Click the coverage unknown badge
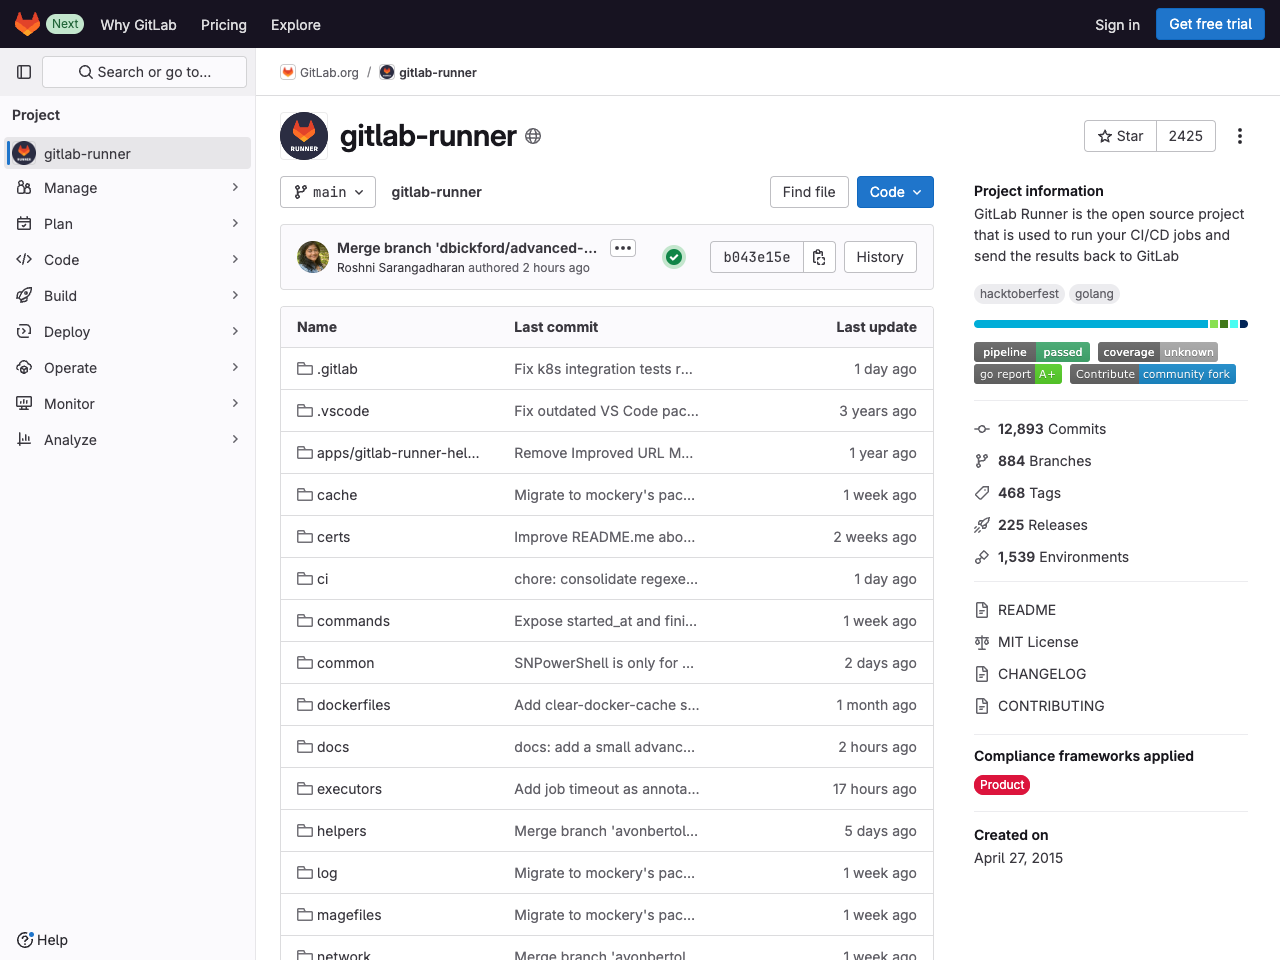 pyautogui.click(x=1158, y=352)
